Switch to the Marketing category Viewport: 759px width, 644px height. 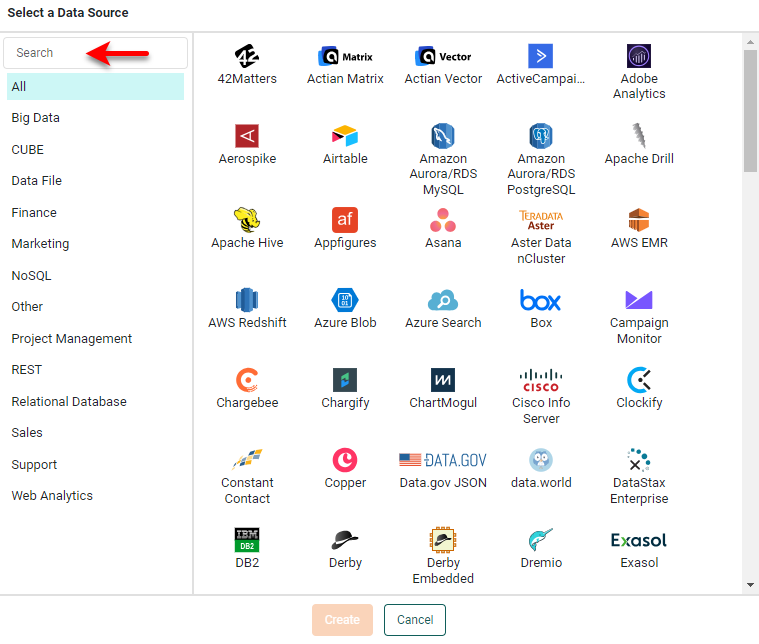tap(40, 244)
